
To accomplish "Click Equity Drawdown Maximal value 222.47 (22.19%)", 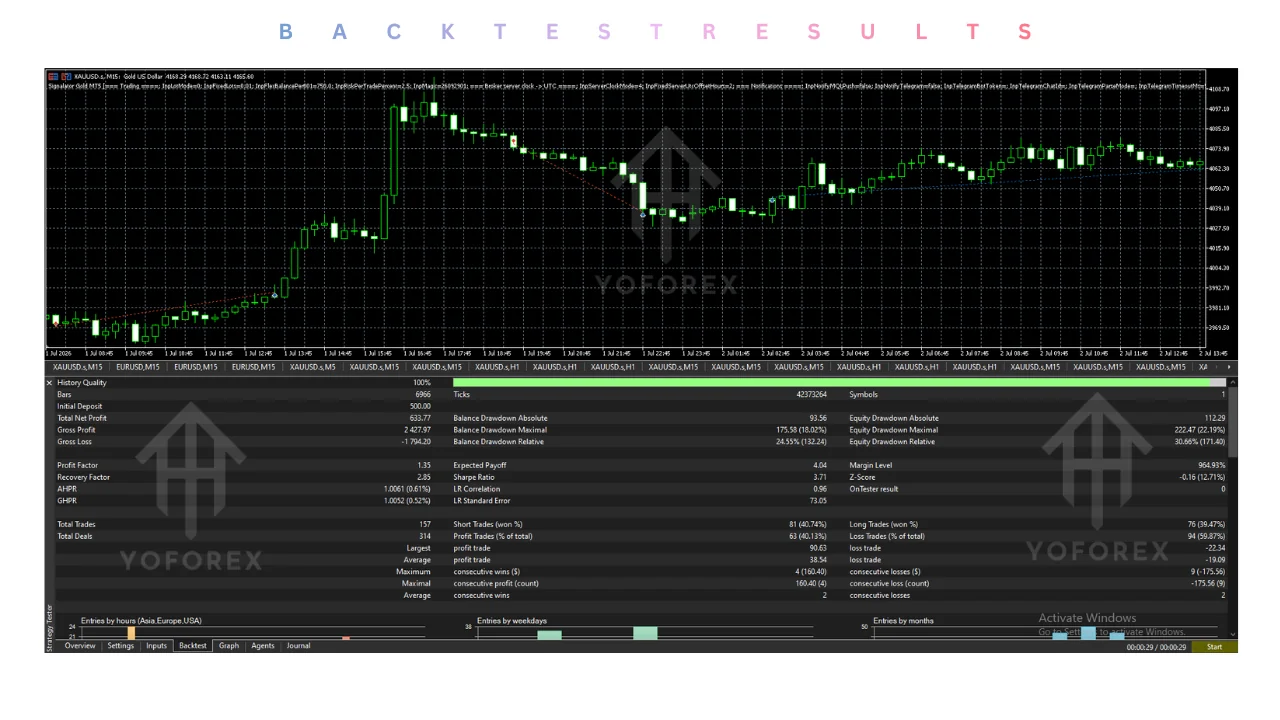I will pos(1200,430).
